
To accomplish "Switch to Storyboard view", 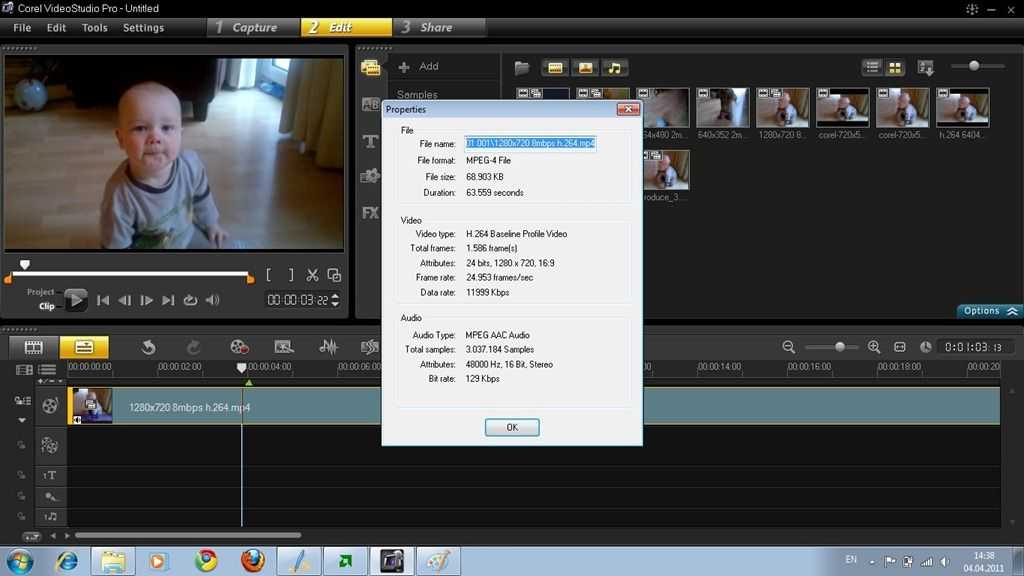I will tap(34, 347).
